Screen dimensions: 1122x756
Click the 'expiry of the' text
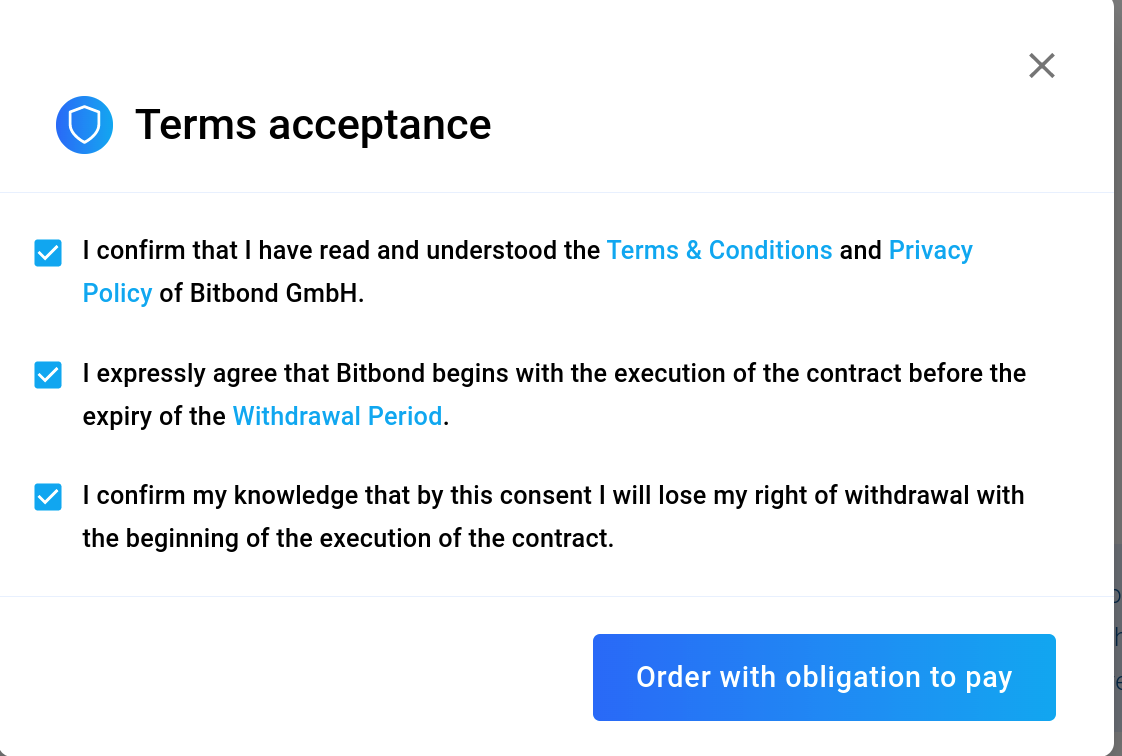pos(154,416)
